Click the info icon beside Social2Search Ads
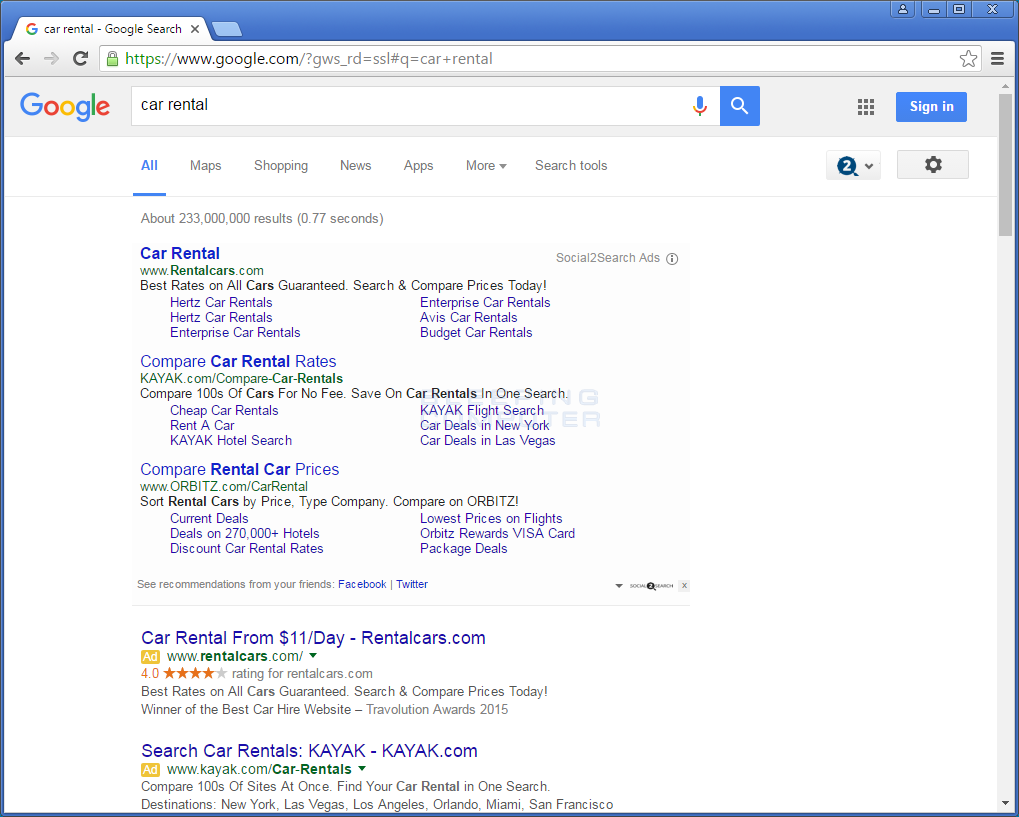The width and height of the screenshot is (1019, 817). coord(673,259)
